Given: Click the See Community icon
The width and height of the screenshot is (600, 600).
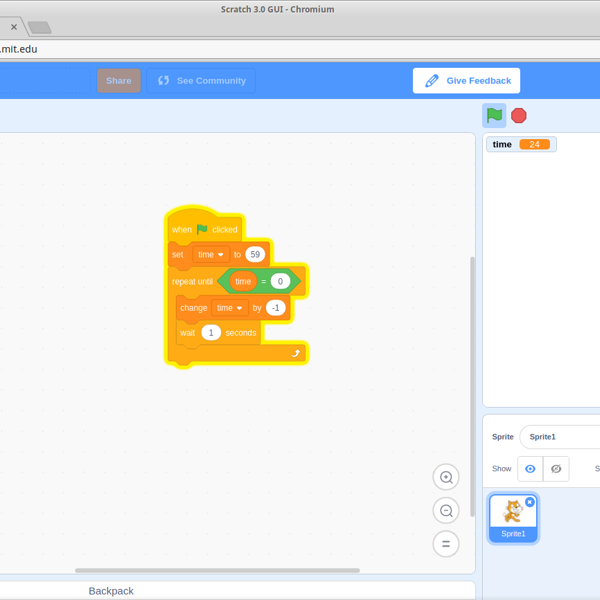Looking at the screenshot, I should click(164, 81).
